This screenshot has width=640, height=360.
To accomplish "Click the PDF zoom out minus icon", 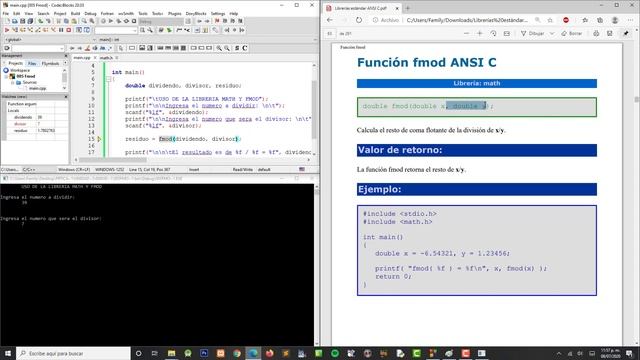I will [466, 33].
